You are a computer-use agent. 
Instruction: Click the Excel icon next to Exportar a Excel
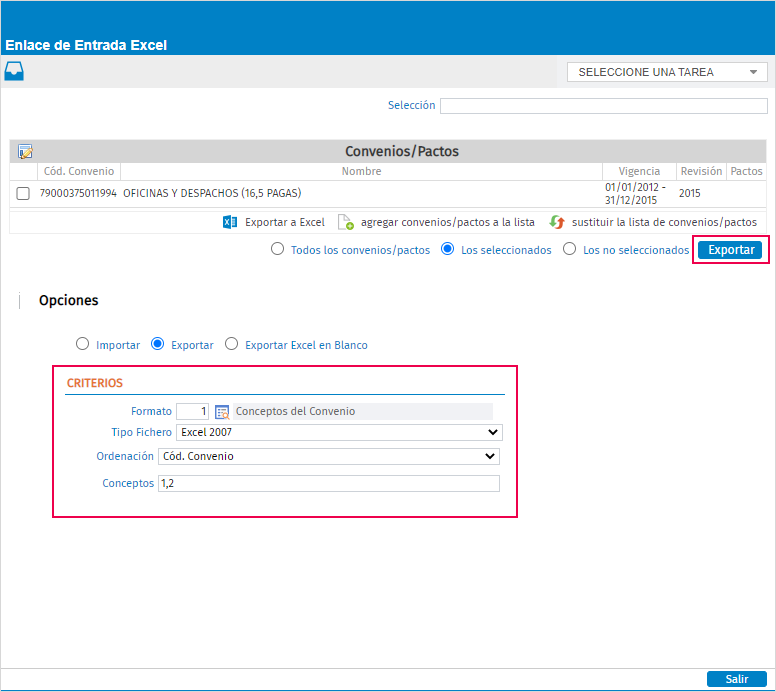coord(230,222)
